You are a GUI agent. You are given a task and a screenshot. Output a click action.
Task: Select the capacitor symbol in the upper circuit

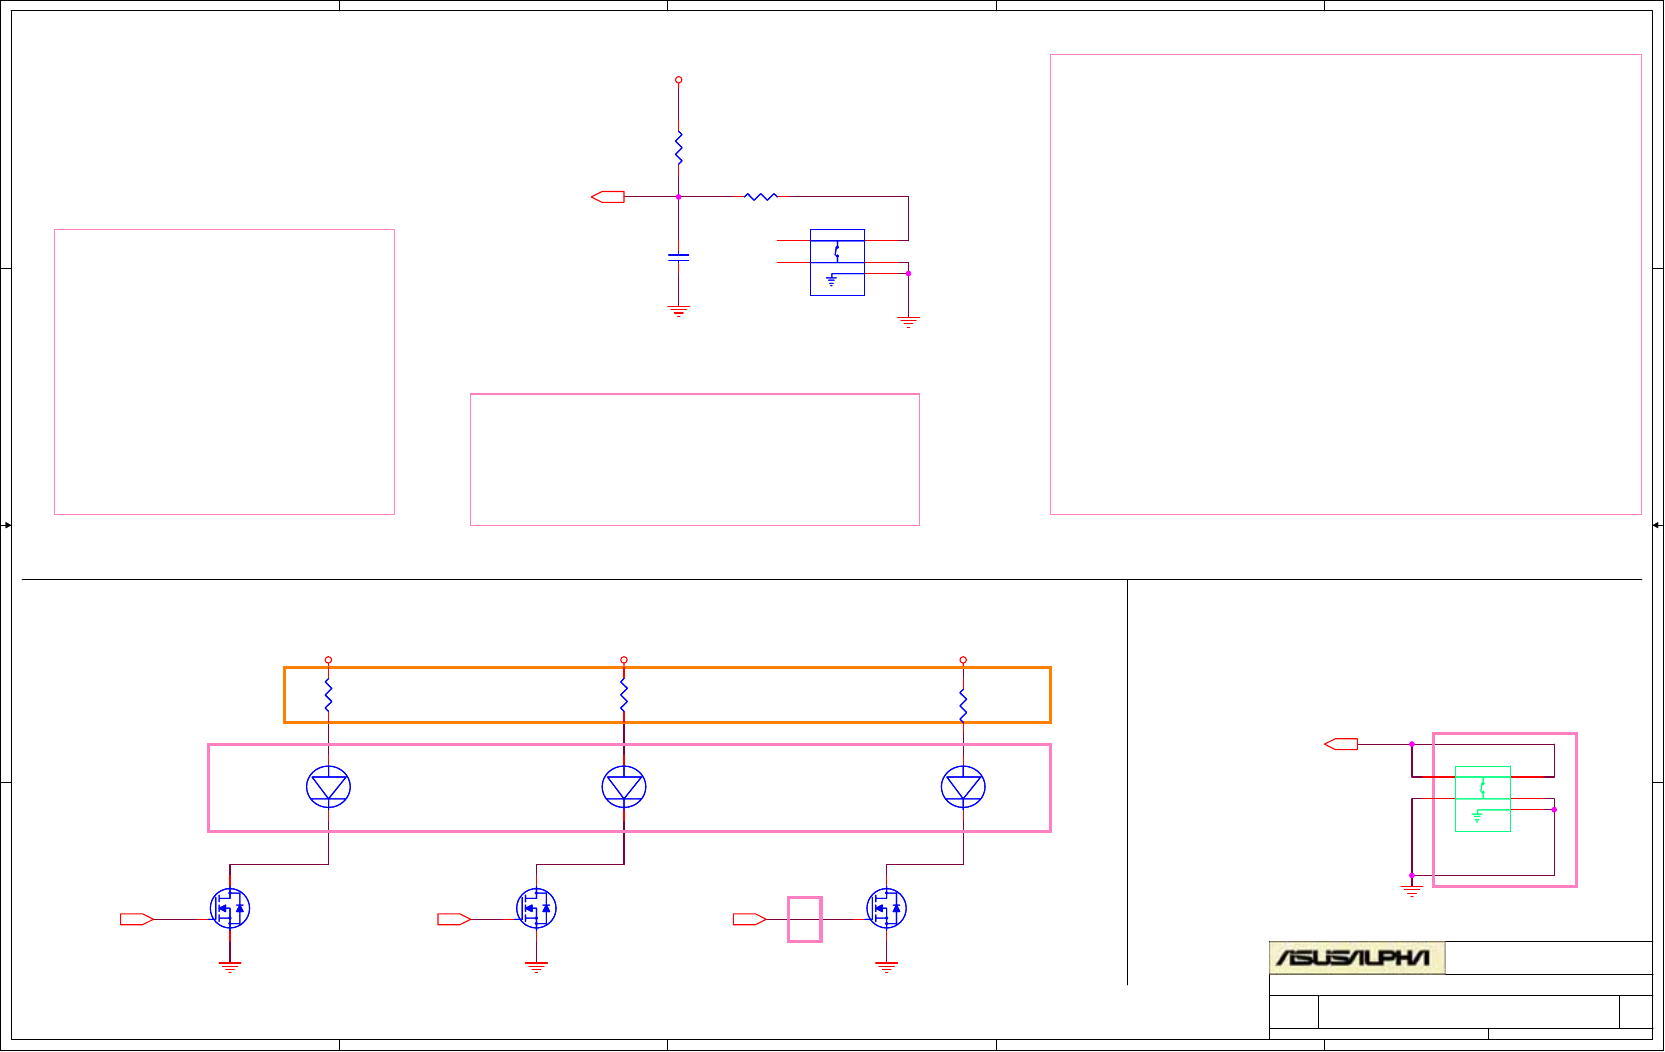click(678, 257)
